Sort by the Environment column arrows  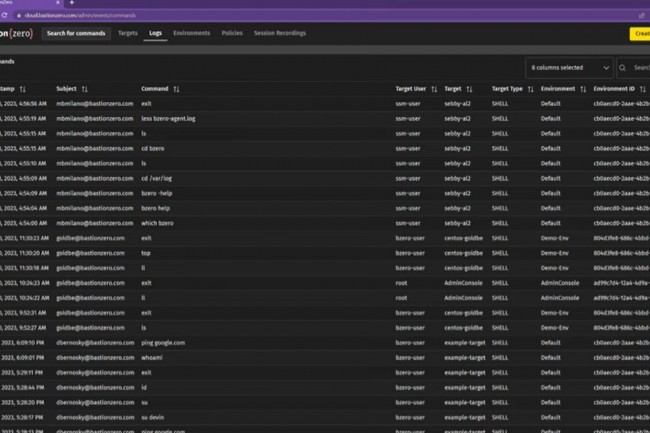click(583, 89)
